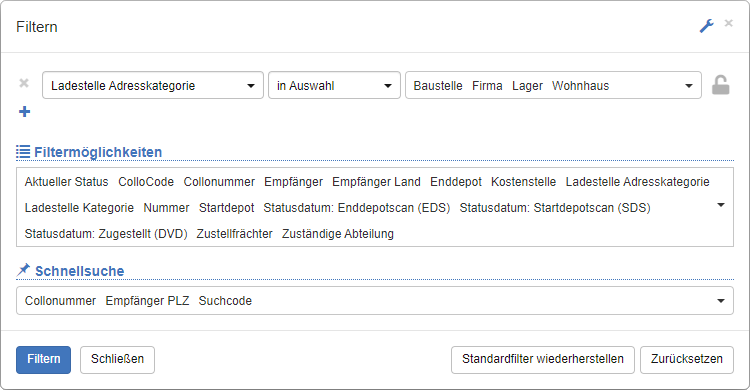Click the Enddepot filter option

pos(456,182)
